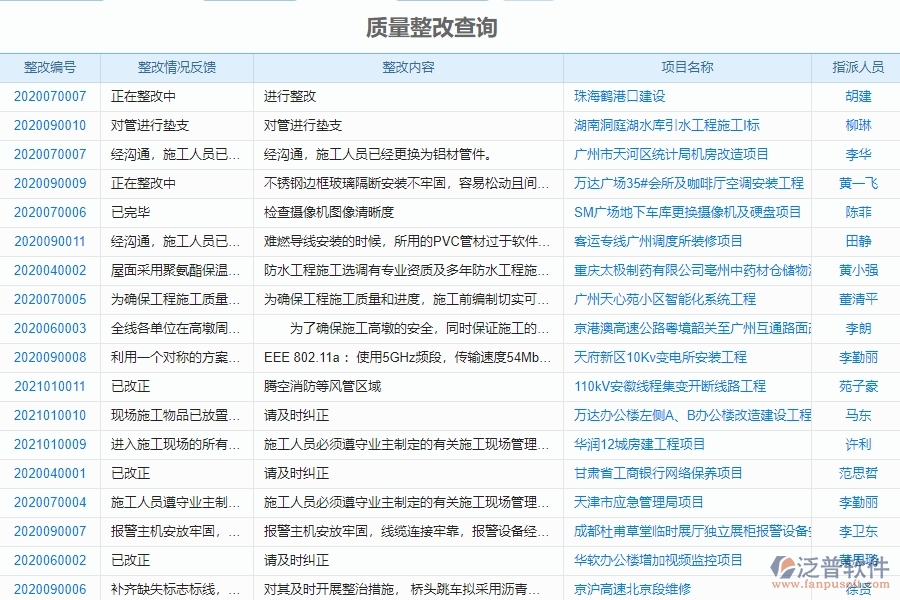View project 天府新区10kV变电所安装工程

659,356
